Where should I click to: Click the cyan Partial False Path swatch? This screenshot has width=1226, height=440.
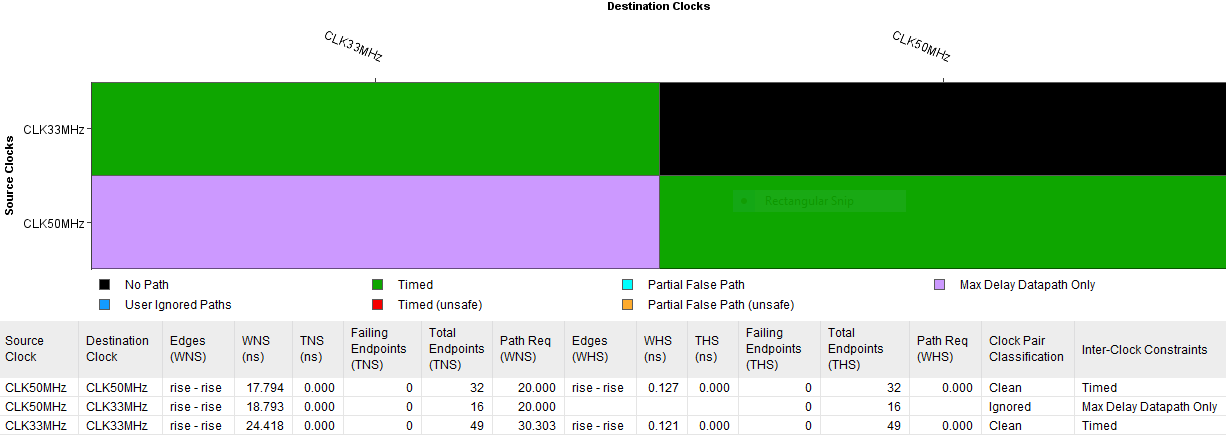pyautogui.click(x=627, y=285)
